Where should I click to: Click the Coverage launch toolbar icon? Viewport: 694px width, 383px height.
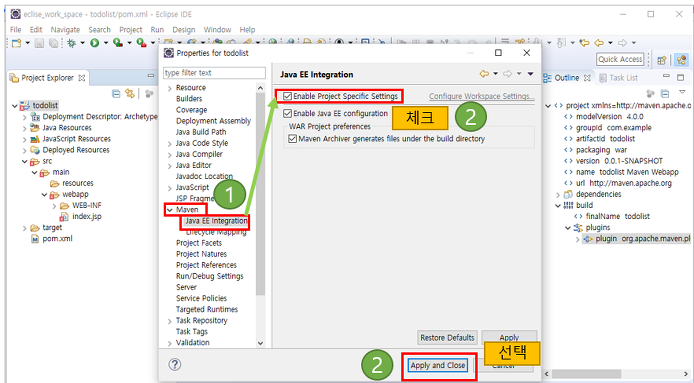click(118, 43)
